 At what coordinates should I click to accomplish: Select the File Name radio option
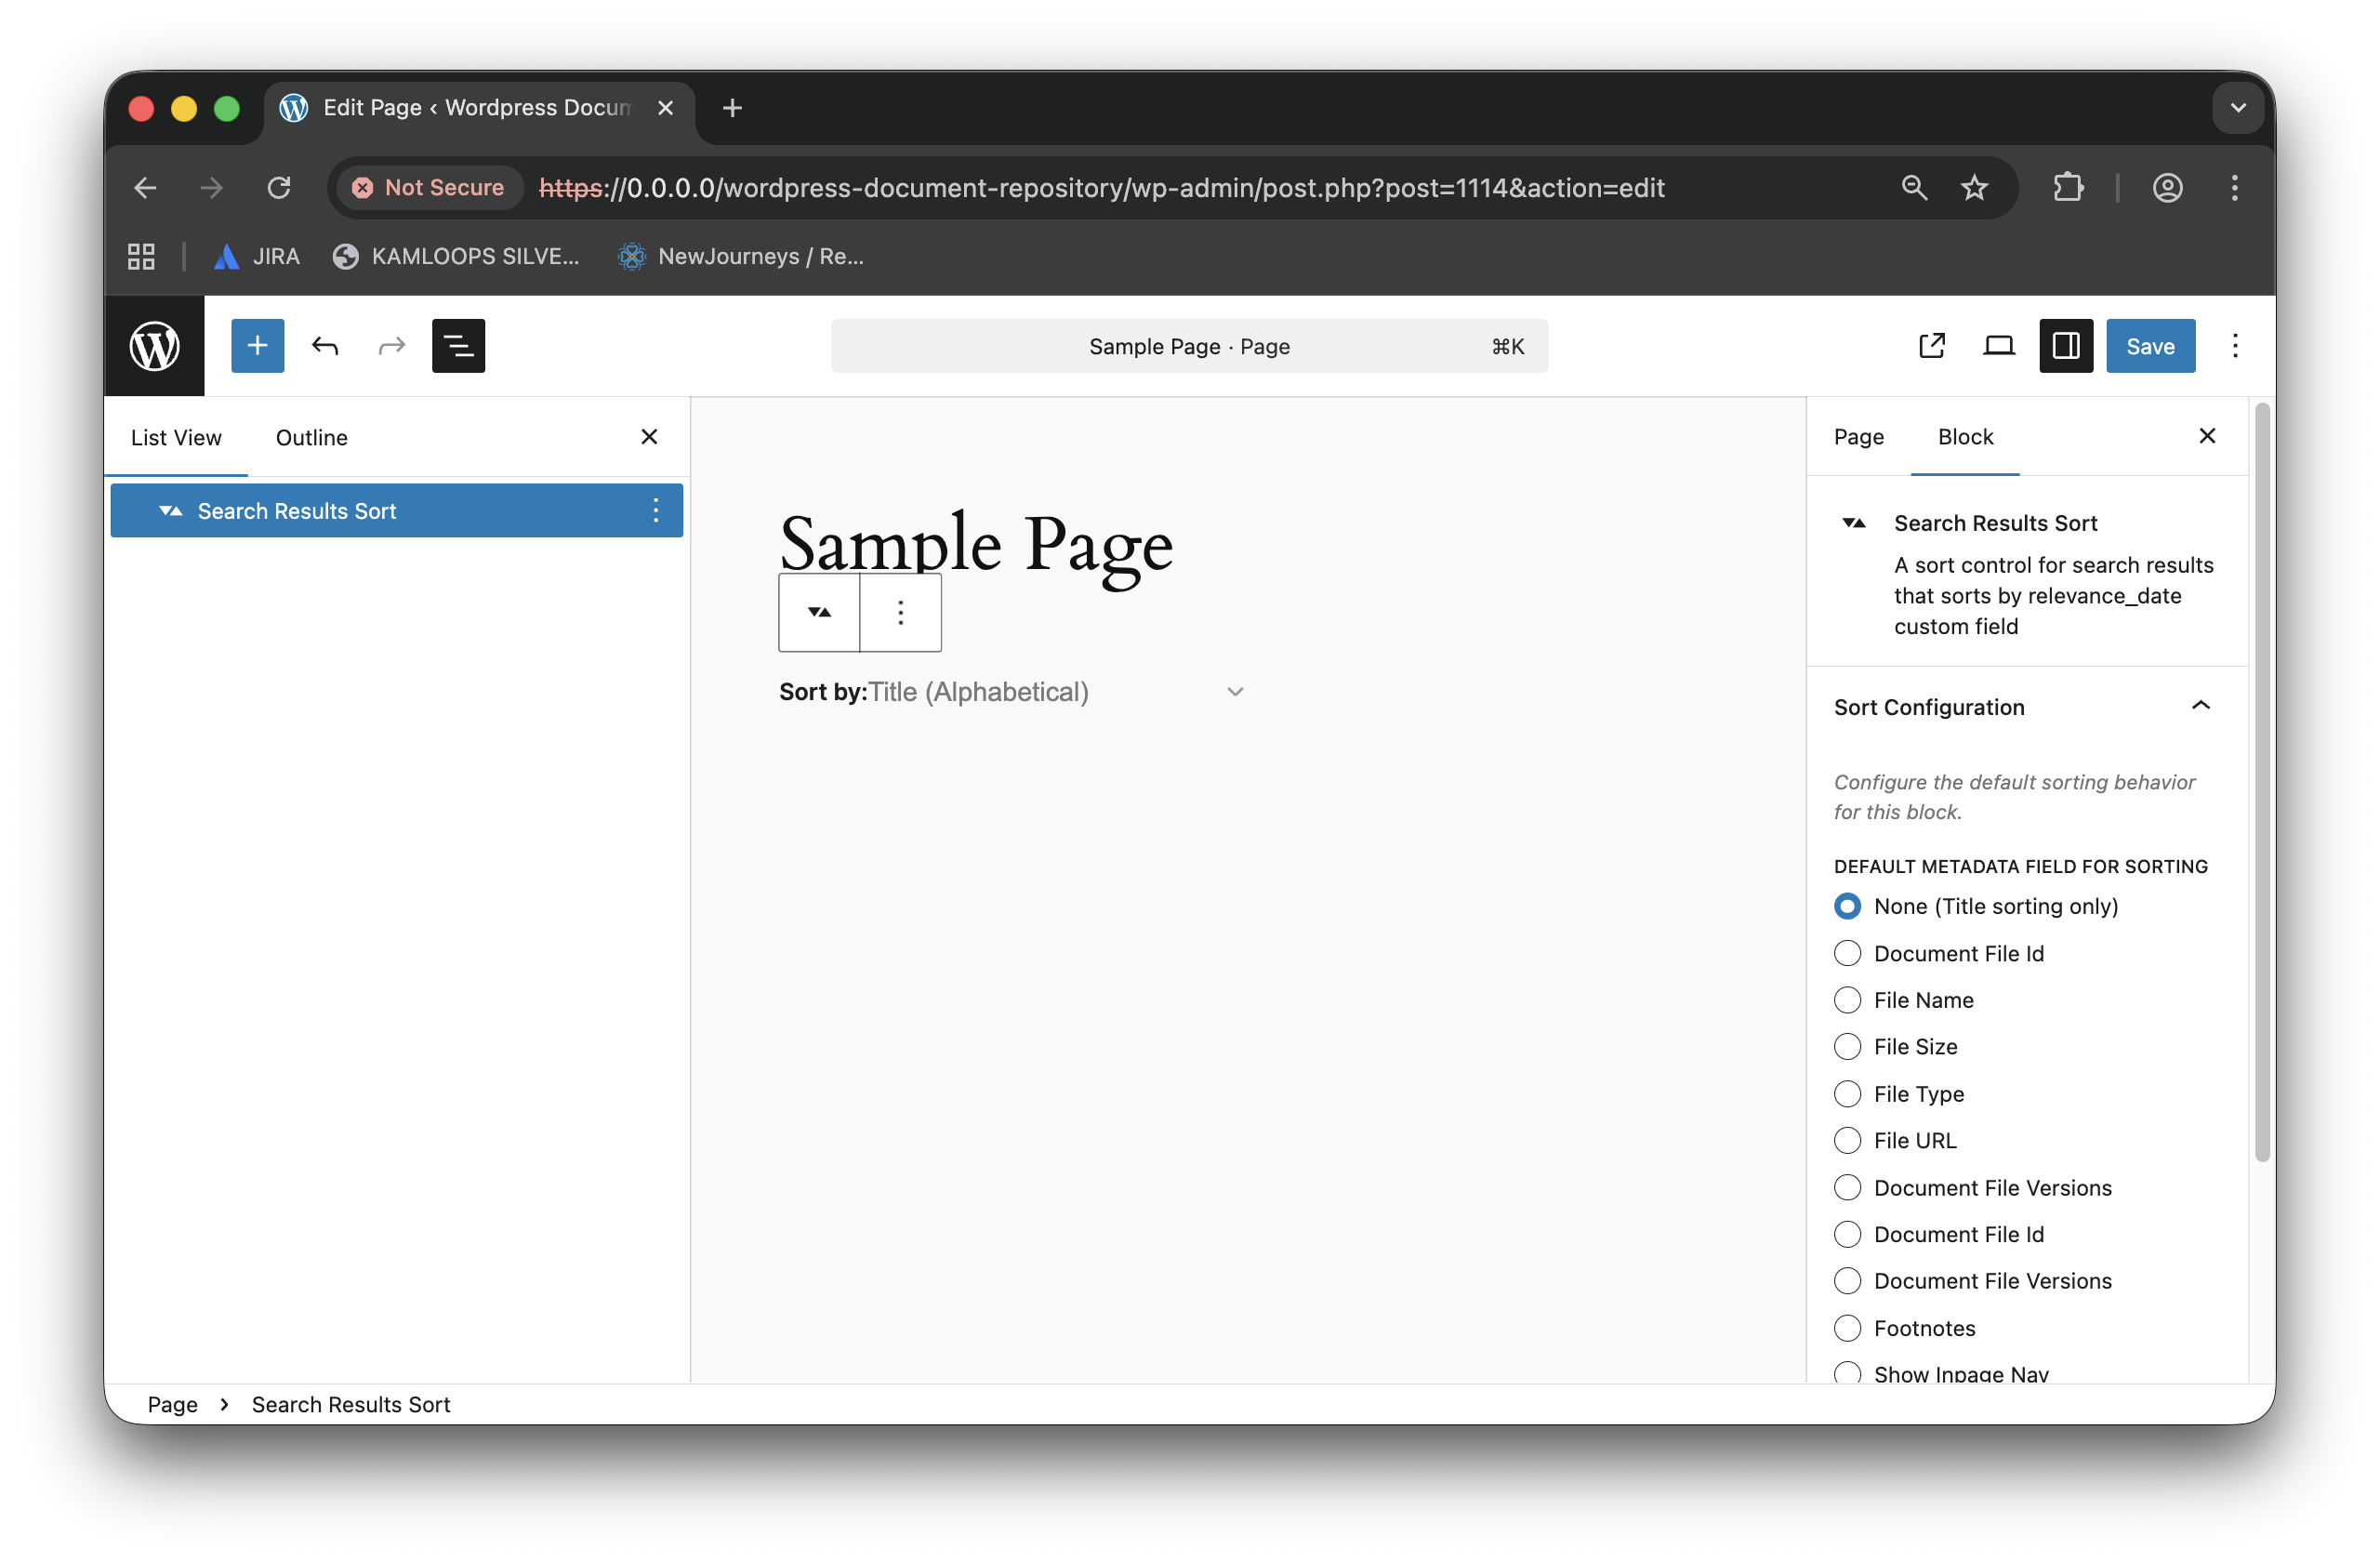[1846, 1000]
